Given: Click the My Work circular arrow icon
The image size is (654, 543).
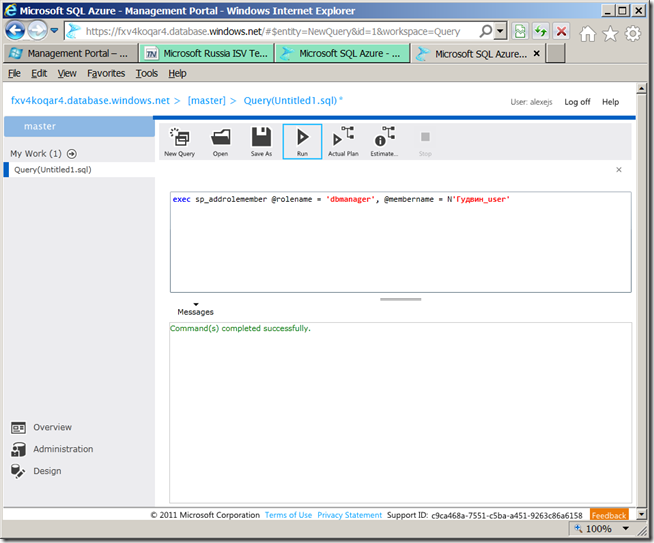Looking at the screenshot, I should [72, 154].
